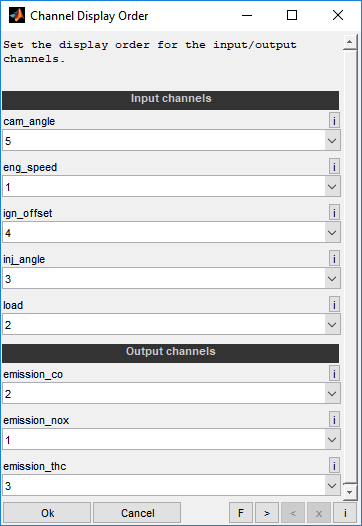The height and width of the screenshot is (526, 362).
Task: Click info icon next to emission_nox
Action: [334, 419]
